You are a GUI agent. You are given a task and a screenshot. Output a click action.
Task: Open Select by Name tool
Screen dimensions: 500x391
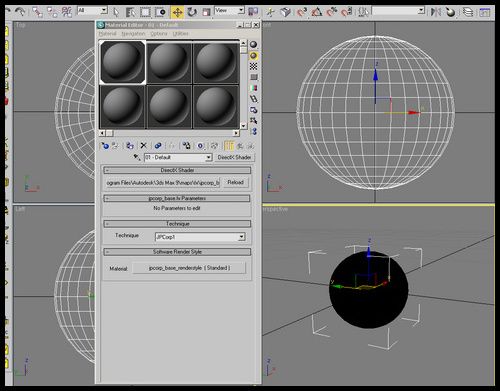click(x=131, y=13)
